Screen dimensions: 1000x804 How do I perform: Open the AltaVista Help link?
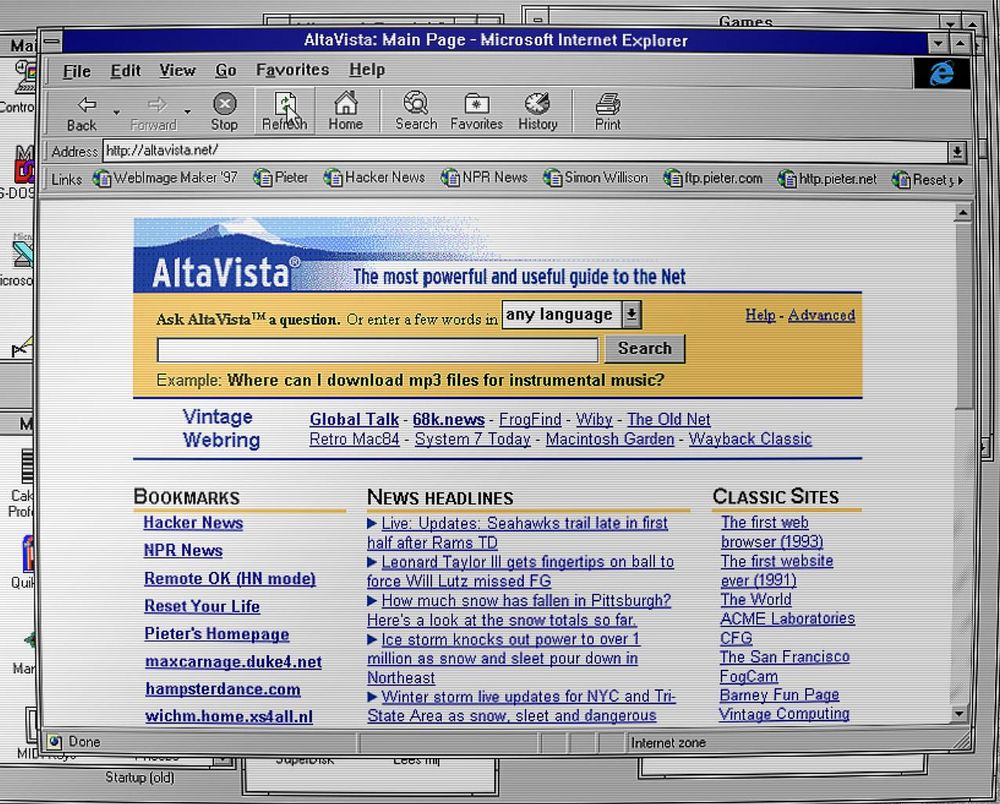point(760,315)
